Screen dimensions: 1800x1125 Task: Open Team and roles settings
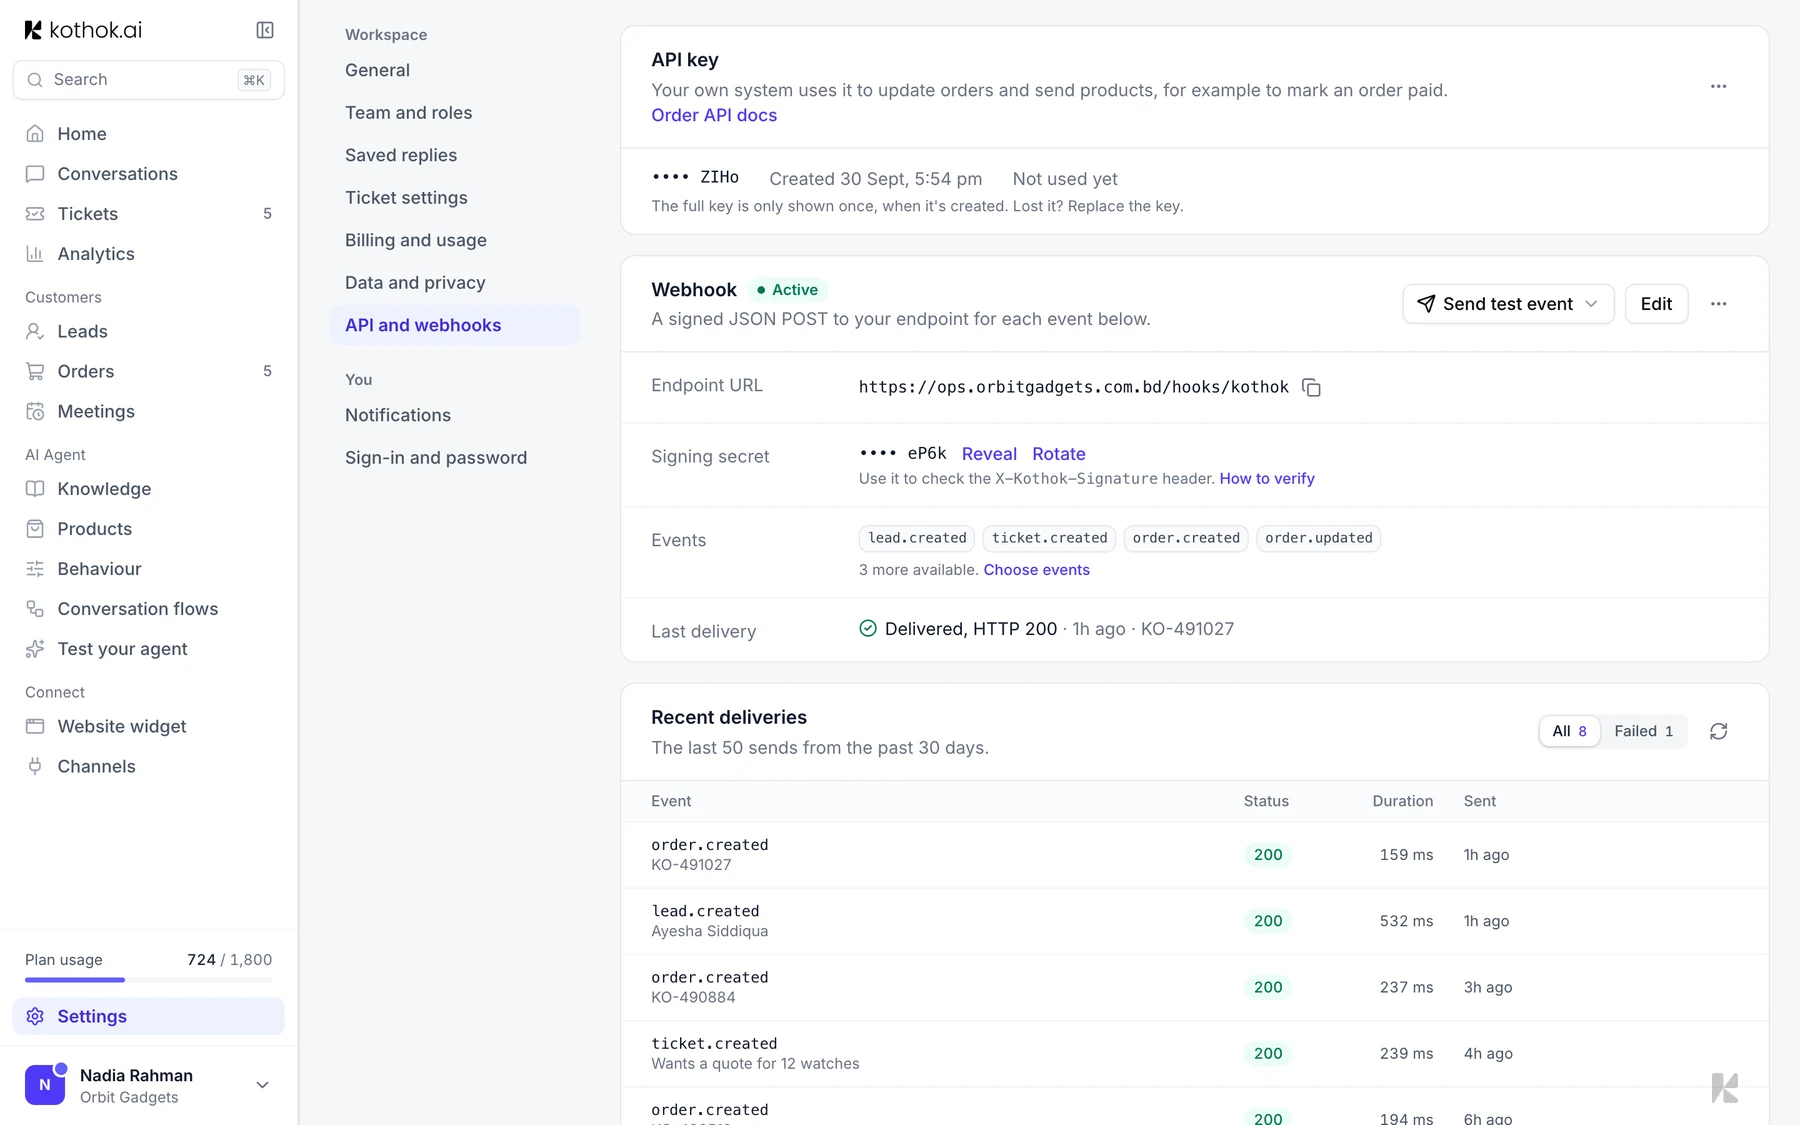pos(455,113)
